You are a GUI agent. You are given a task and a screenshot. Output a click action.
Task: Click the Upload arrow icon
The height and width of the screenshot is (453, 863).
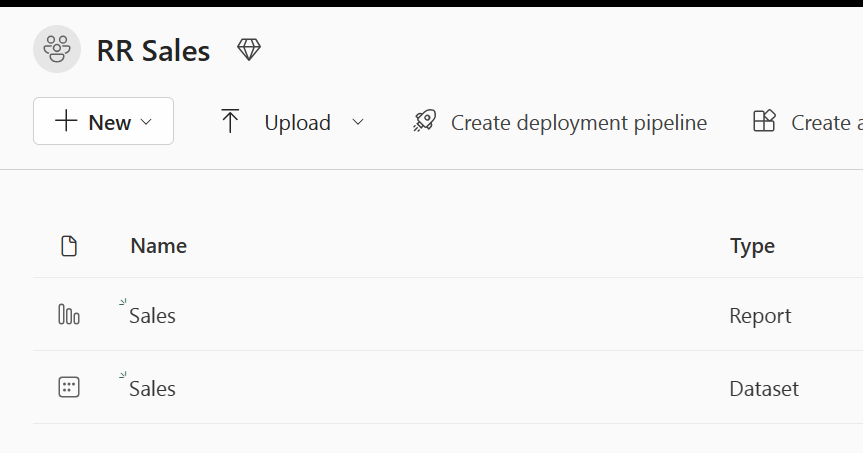(x=230, y=122)
